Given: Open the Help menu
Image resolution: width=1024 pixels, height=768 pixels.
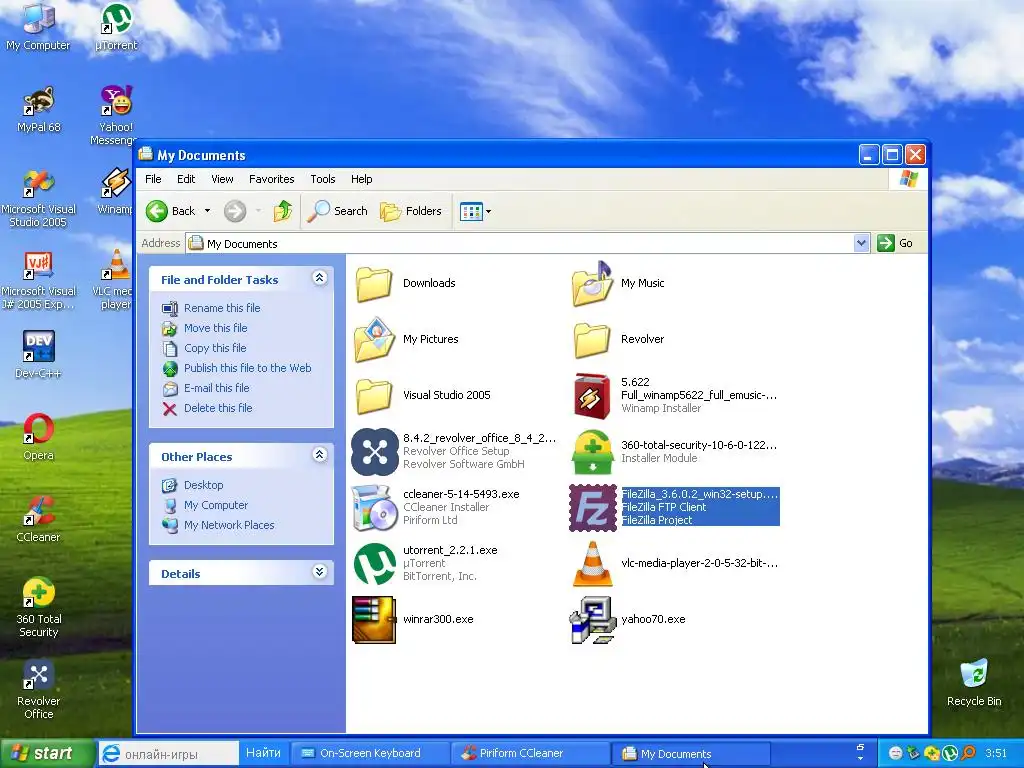Looking at the screenshot, I should 361,179.
